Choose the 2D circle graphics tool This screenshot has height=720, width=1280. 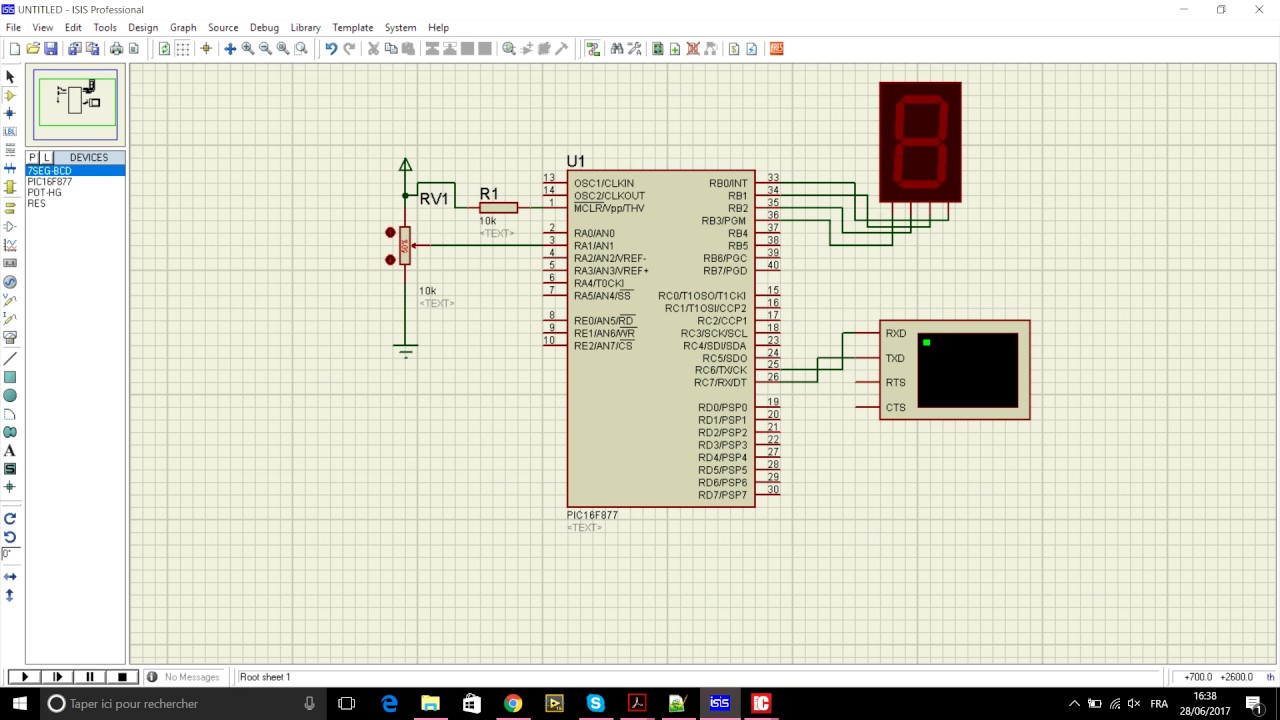(10, 395)
